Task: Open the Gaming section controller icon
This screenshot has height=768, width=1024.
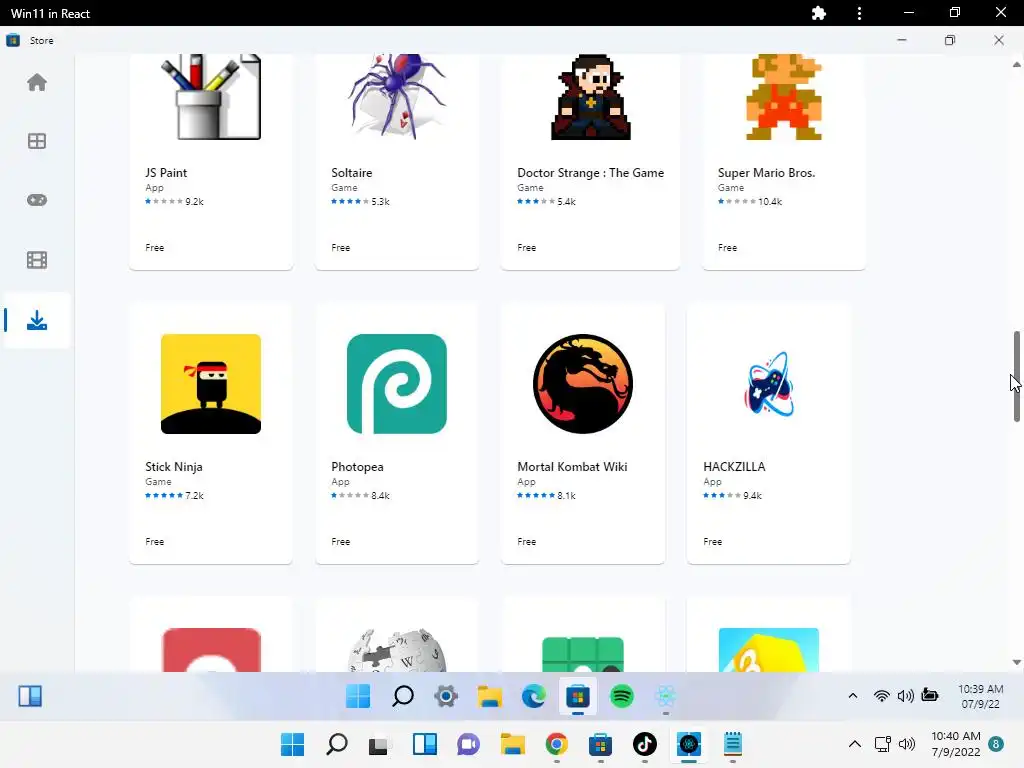Action: [x=37, y=200]
